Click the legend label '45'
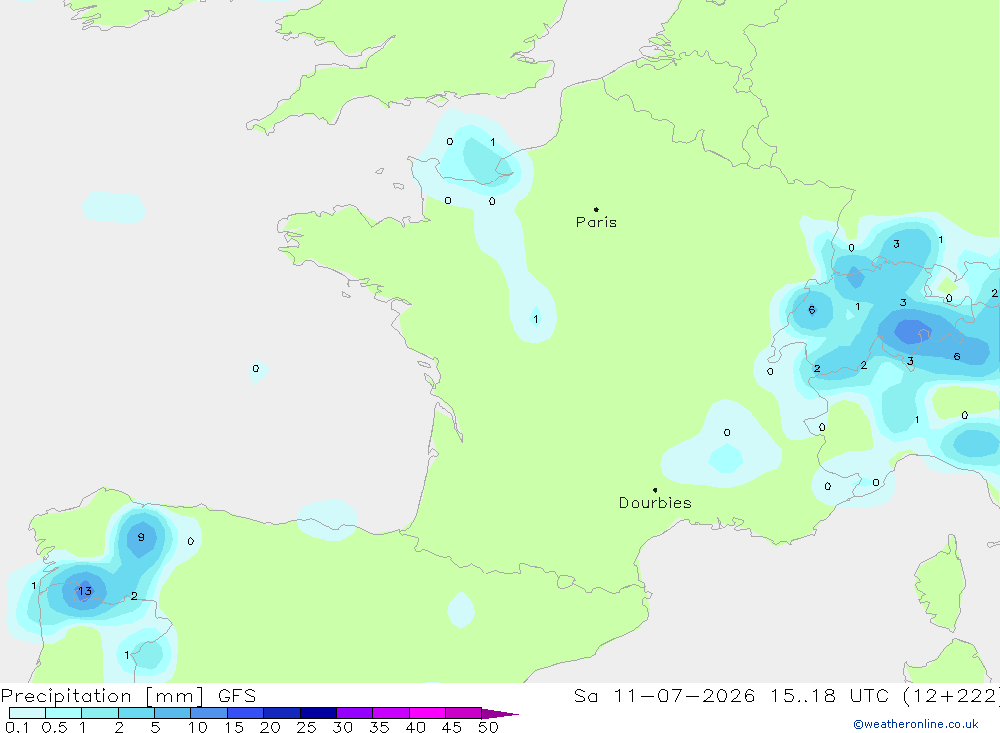The height and width of the screenshot is (733, 1000). (x=452, y=727)
